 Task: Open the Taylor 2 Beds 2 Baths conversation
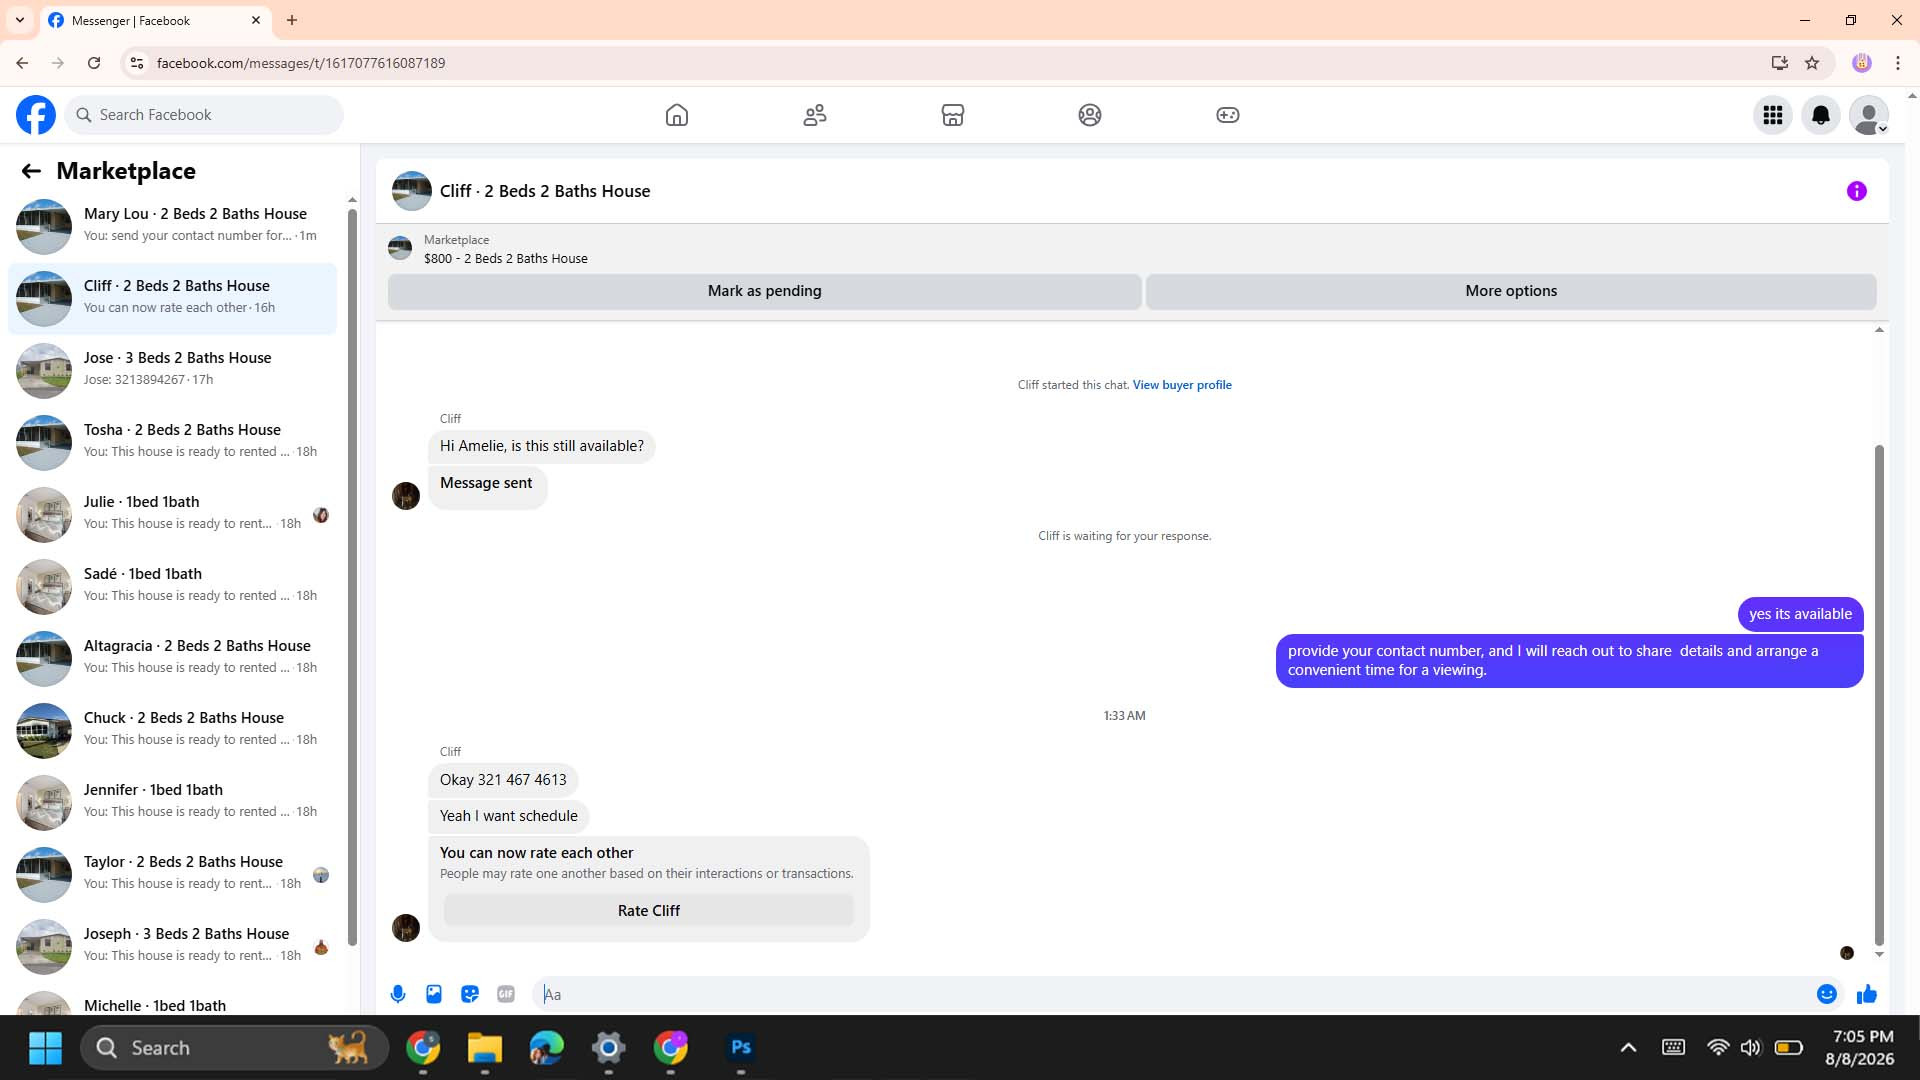click(173, 874)
